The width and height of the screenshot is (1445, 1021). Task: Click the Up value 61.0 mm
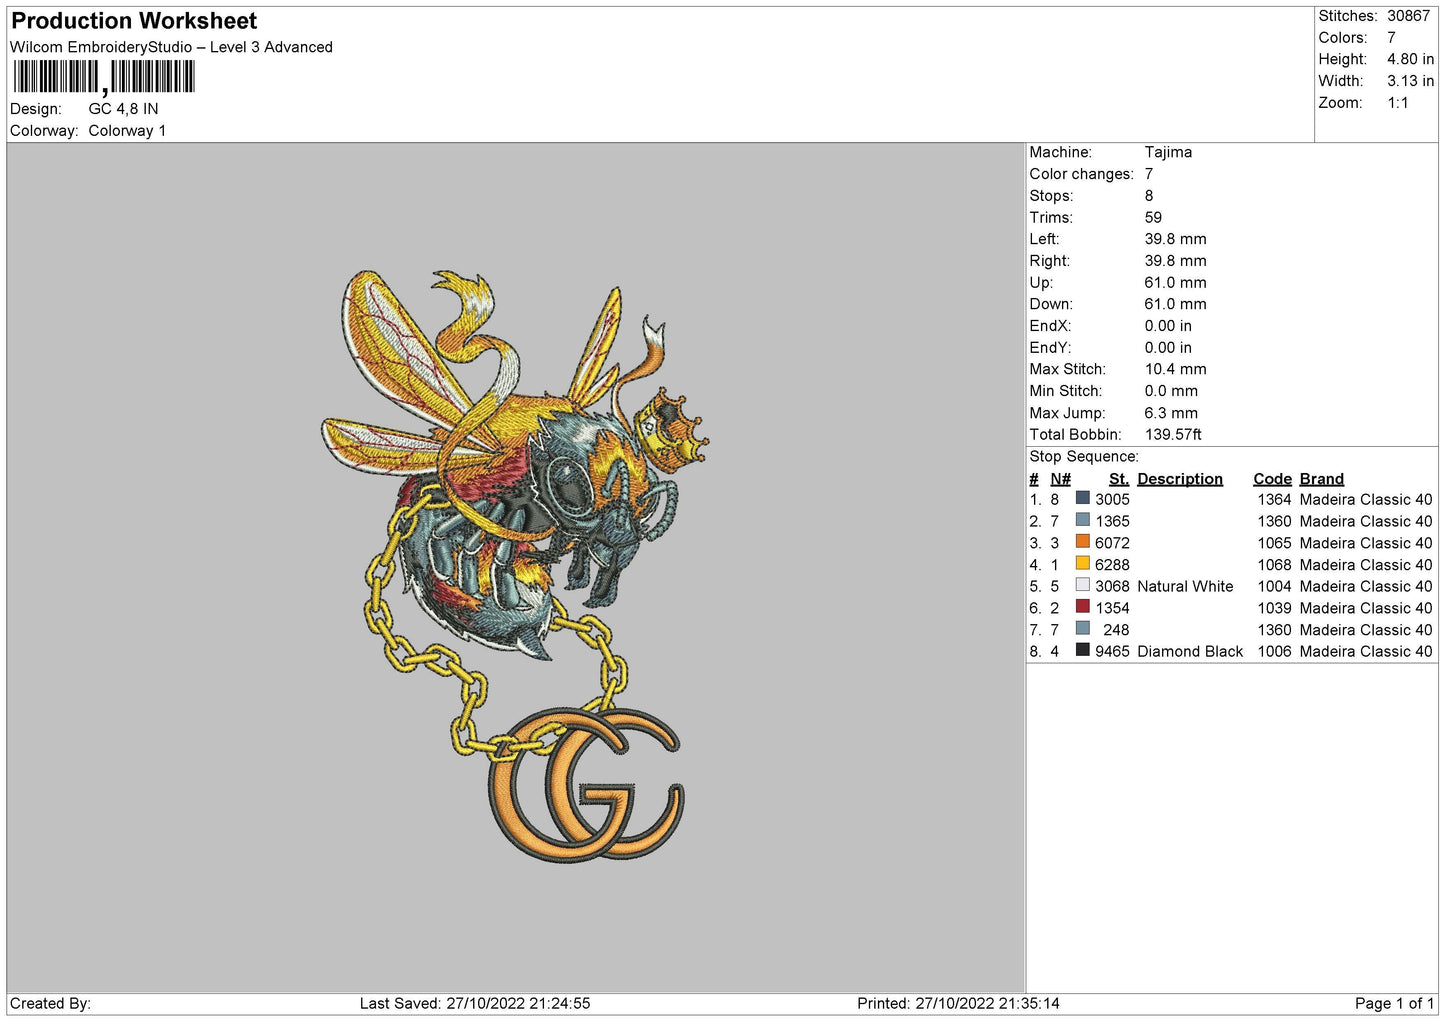tap(1175, 283)
